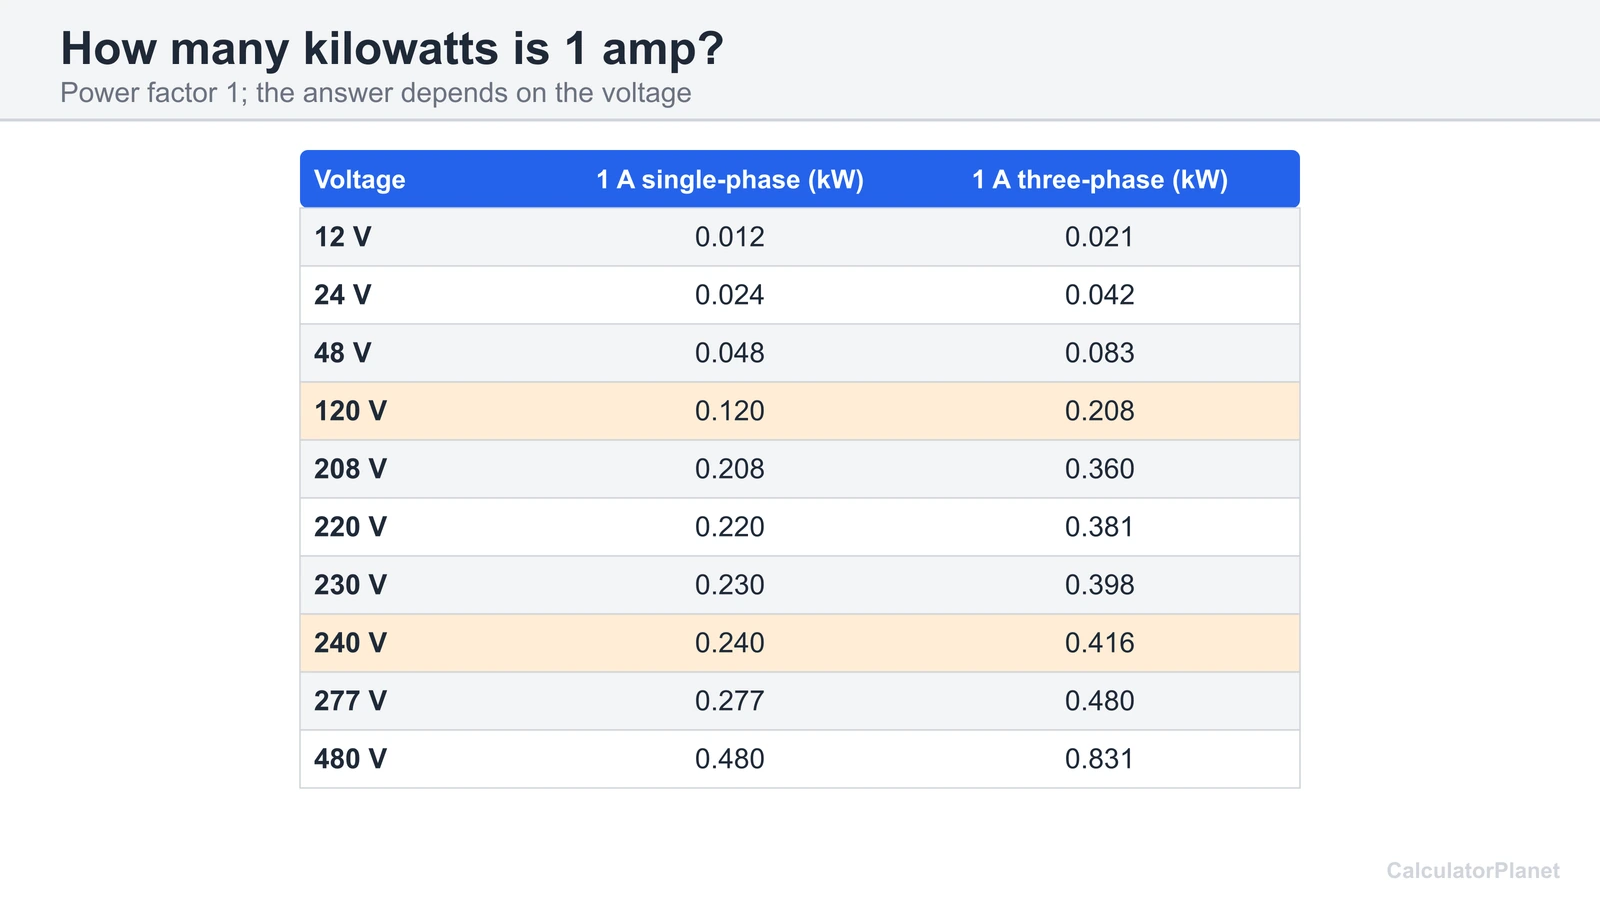Select three-phase value 0.360

point(1100,469)
